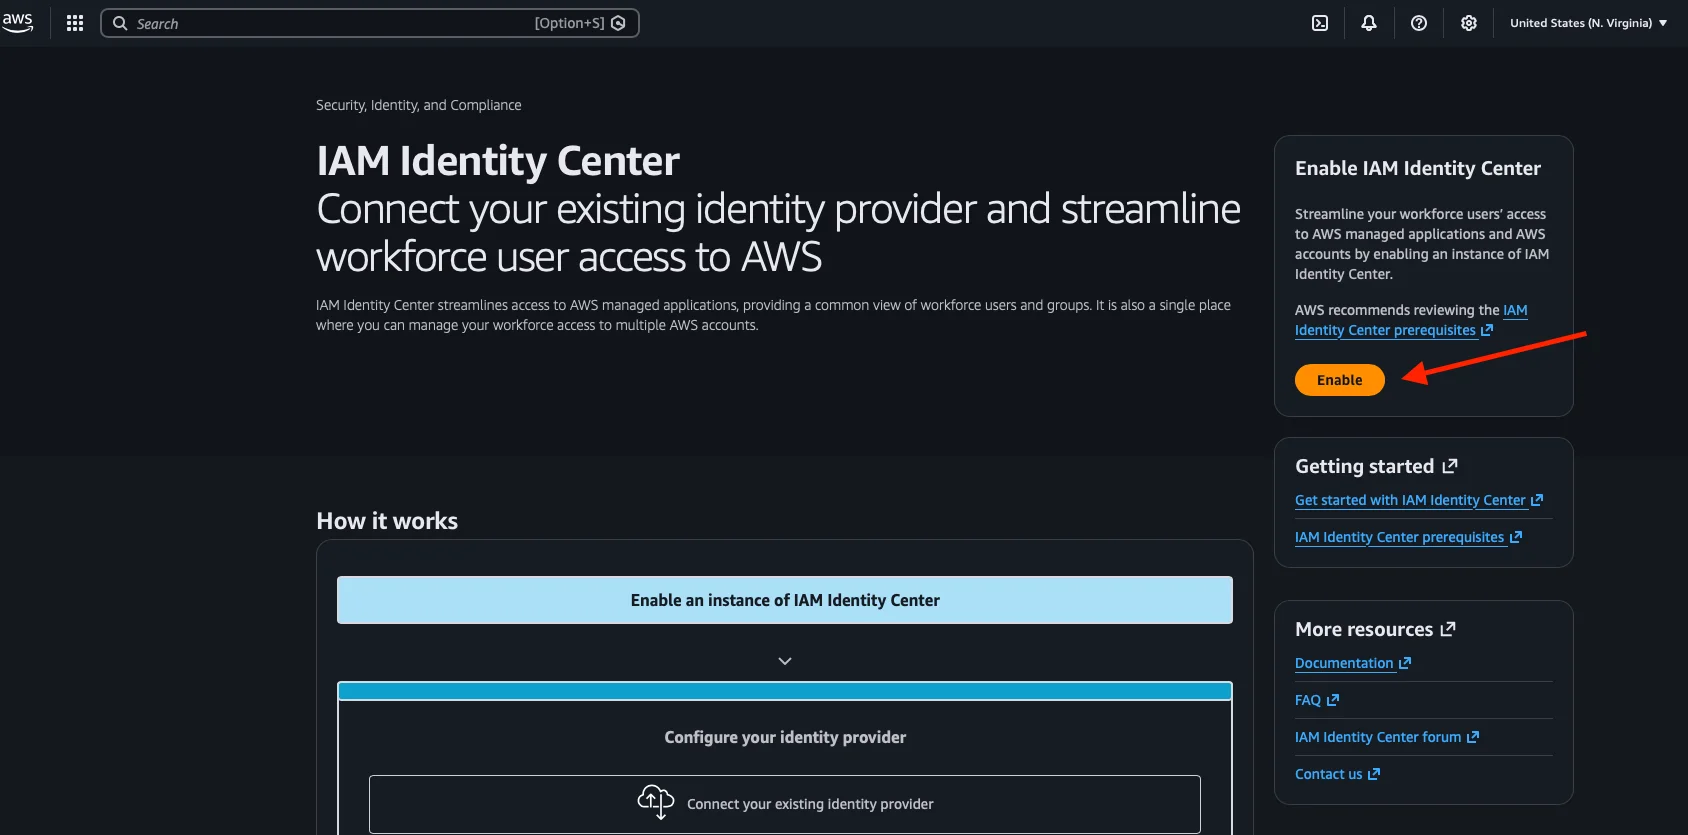
Task: Click the How it works heading
Action: point(387,521)
